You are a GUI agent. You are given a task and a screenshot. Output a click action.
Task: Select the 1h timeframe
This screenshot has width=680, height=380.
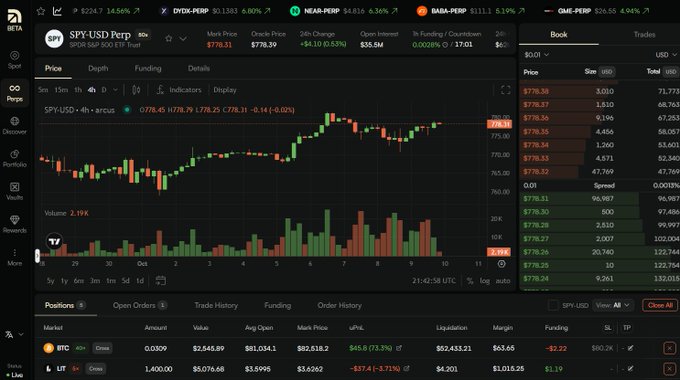(x=78, y=90)
